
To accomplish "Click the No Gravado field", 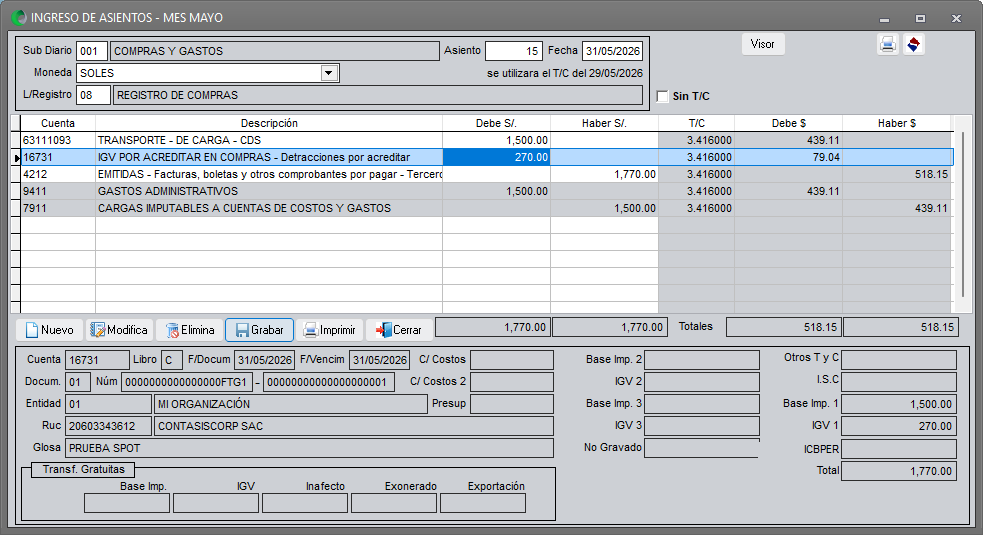I will (702, 448).
